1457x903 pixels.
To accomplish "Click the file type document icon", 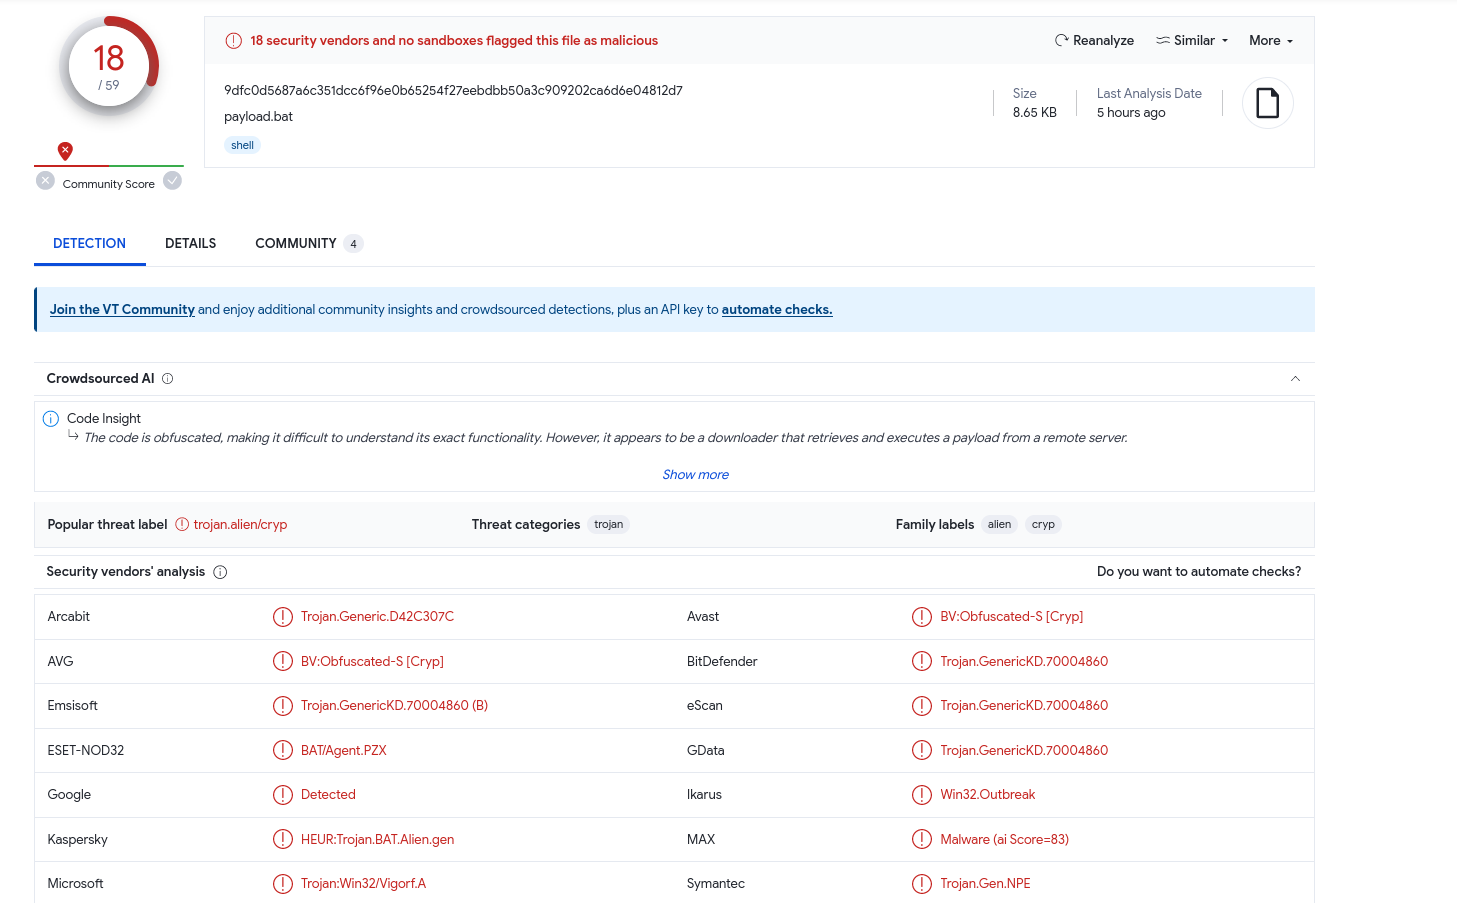I will tap(1267, 103).
